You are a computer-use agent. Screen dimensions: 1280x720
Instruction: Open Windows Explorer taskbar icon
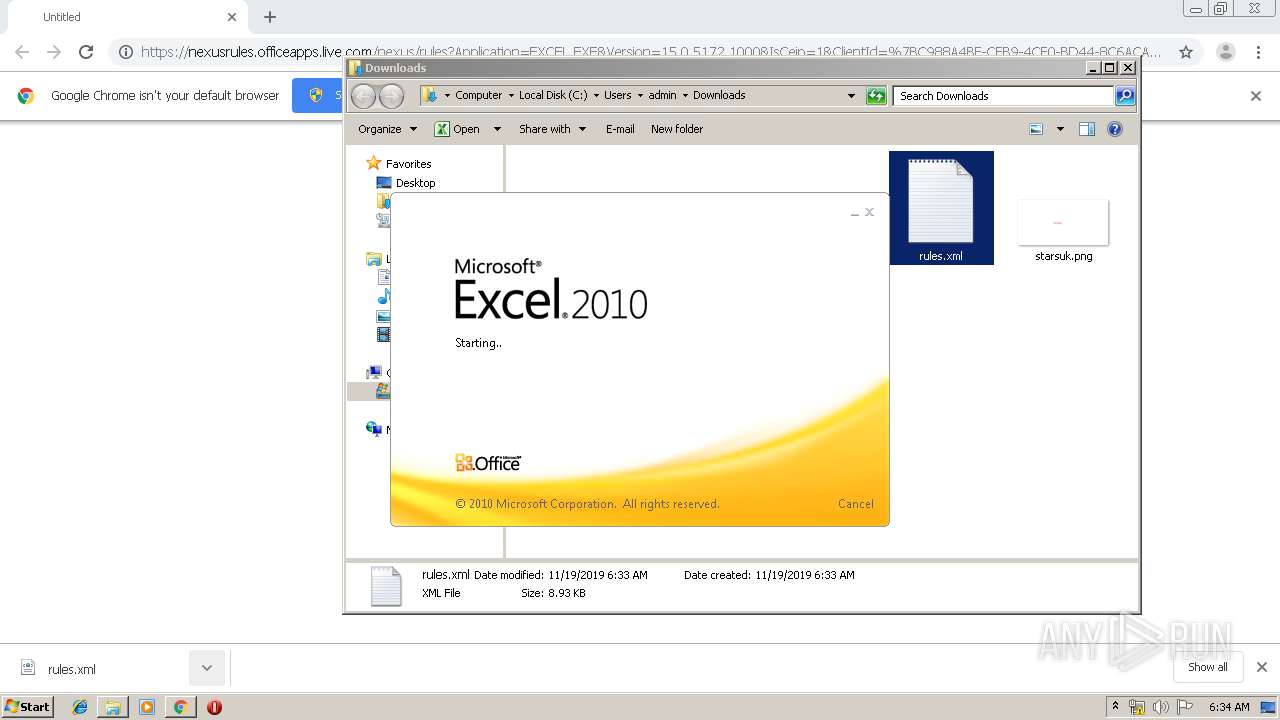(x=113, y=707)
